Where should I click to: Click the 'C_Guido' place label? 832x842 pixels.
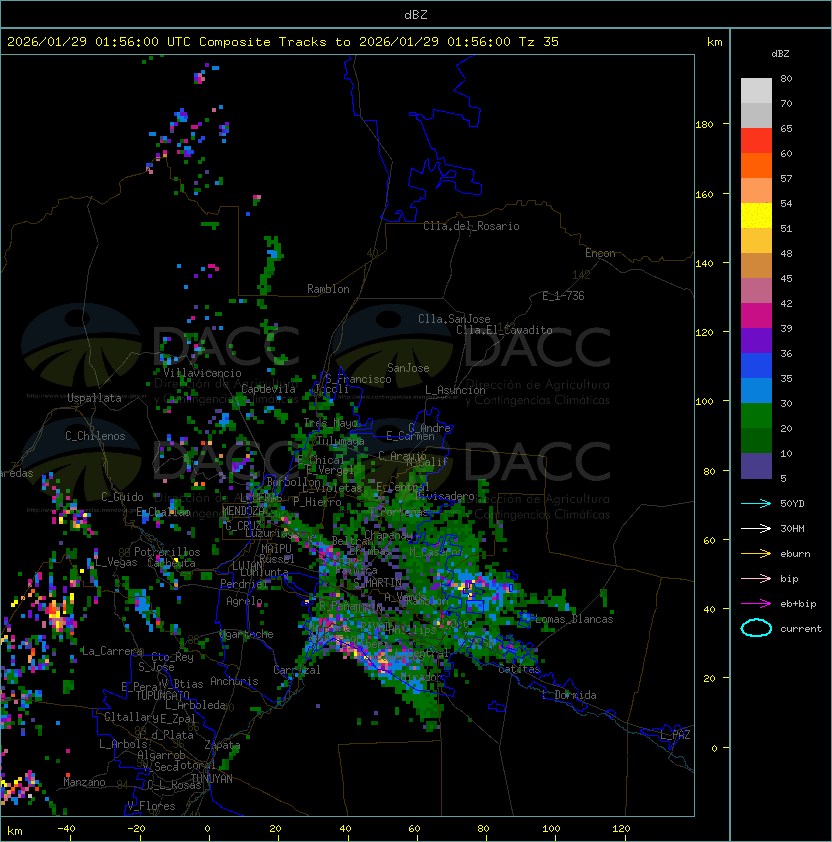coord(122,497)
